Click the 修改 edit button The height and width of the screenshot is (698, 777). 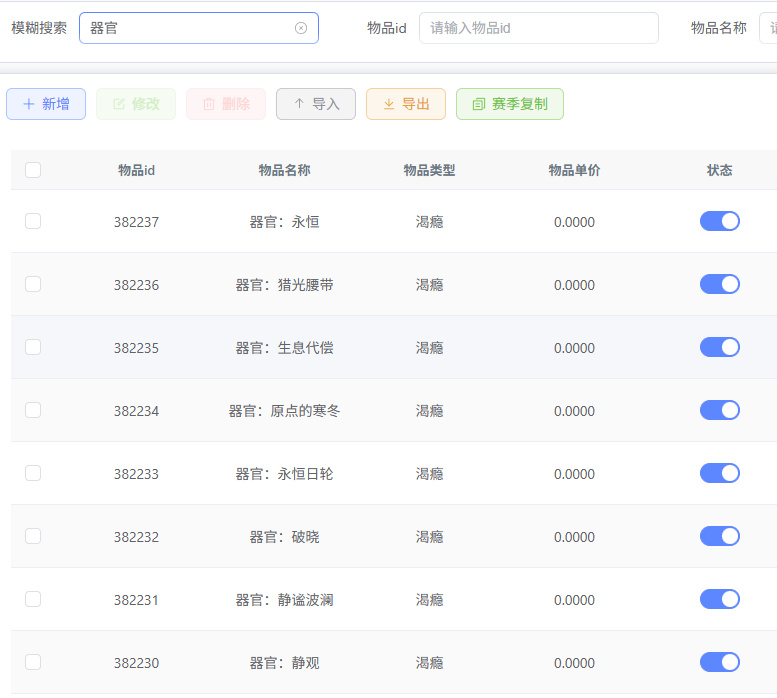(136, 104)
